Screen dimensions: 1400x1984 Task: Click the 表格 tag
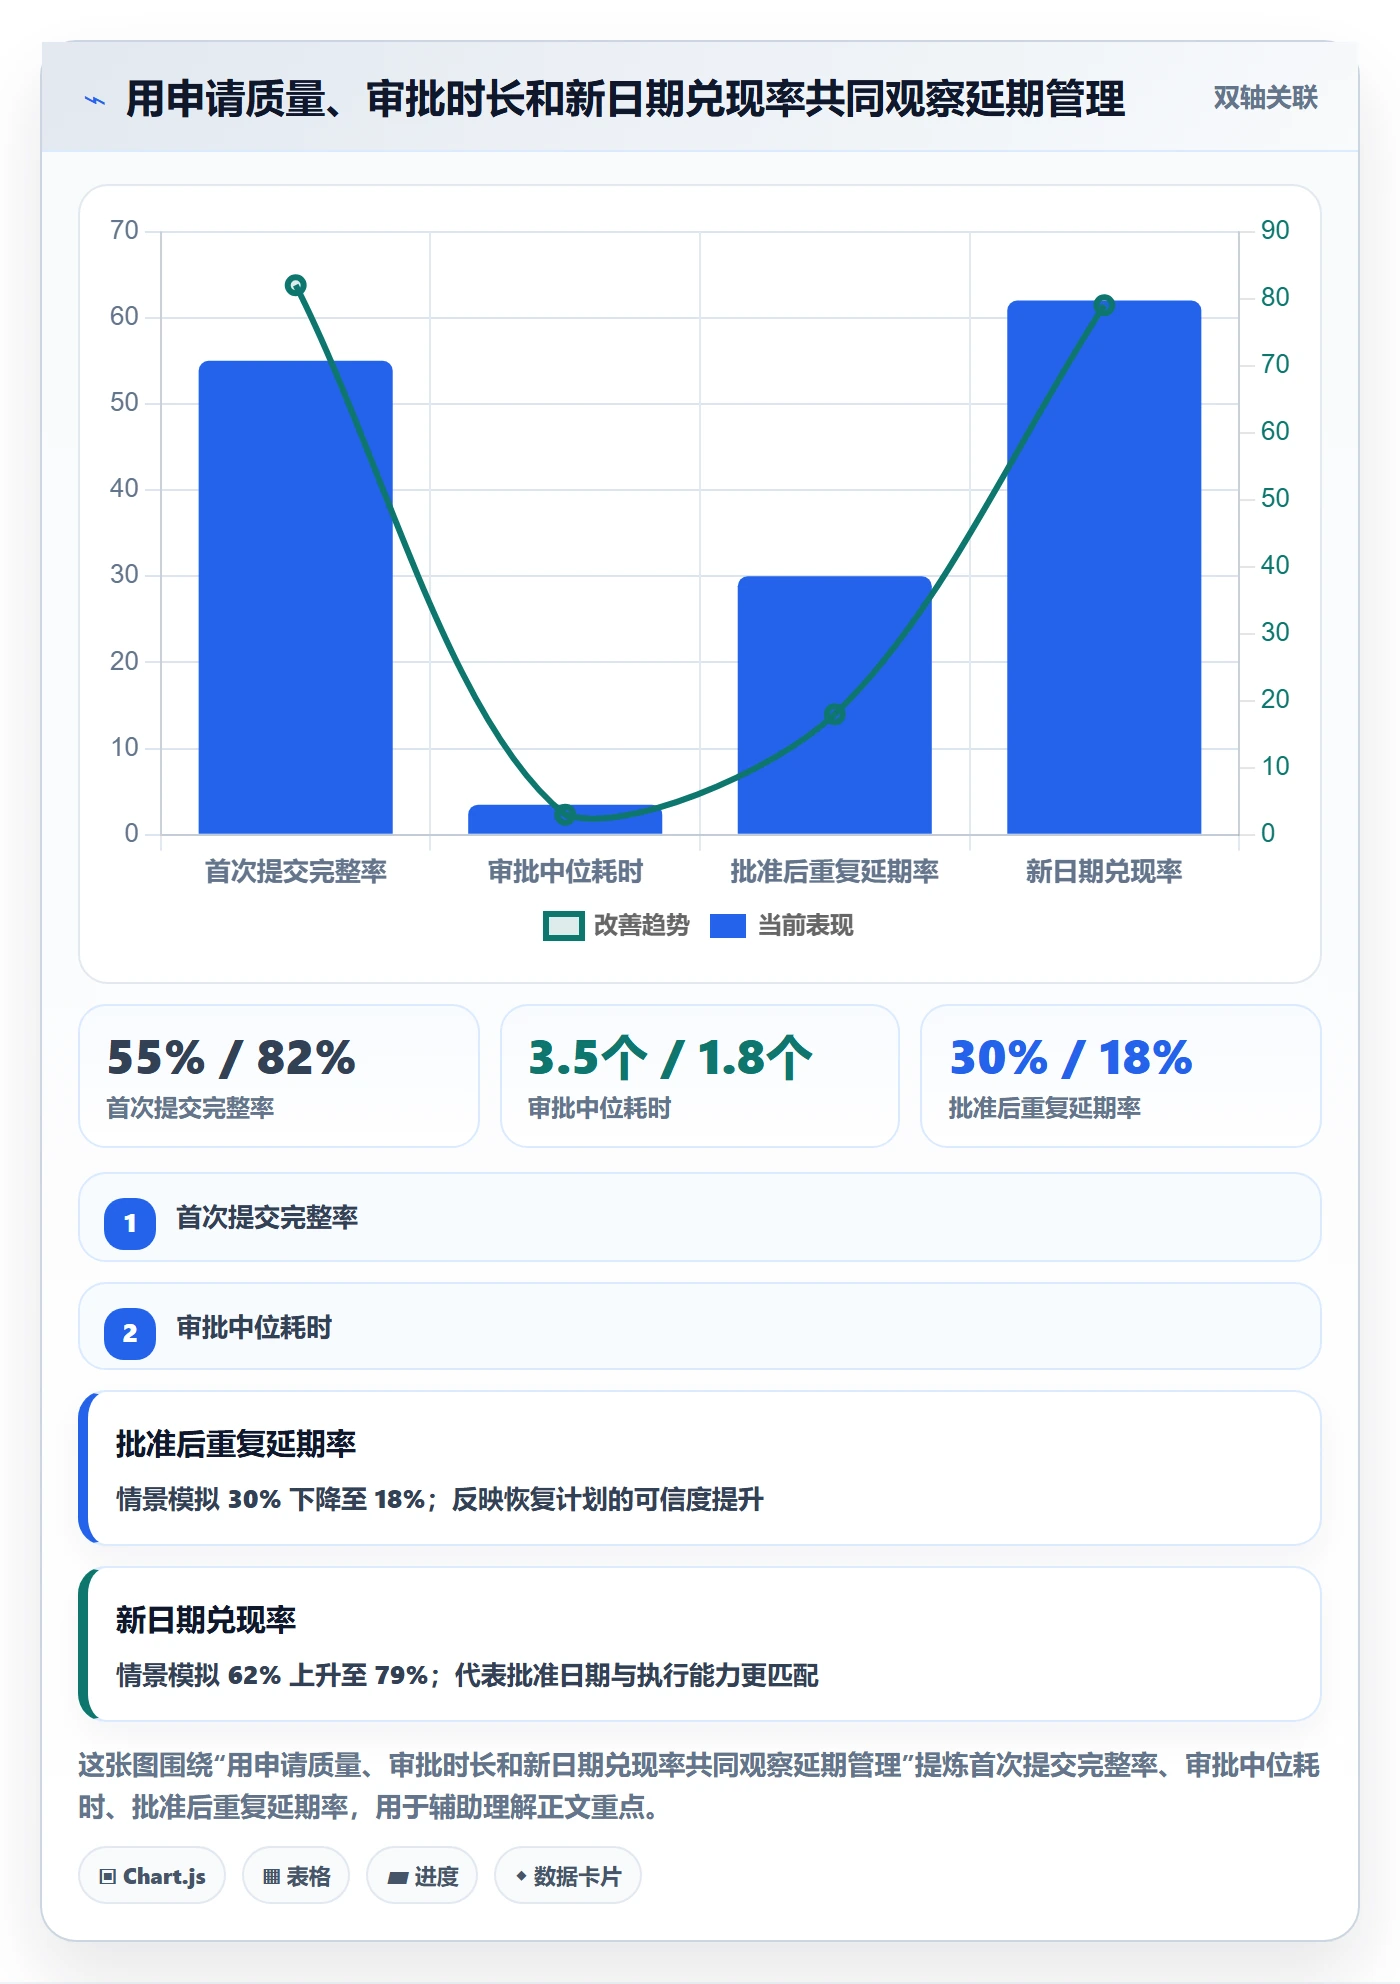tap(296, 1876)
